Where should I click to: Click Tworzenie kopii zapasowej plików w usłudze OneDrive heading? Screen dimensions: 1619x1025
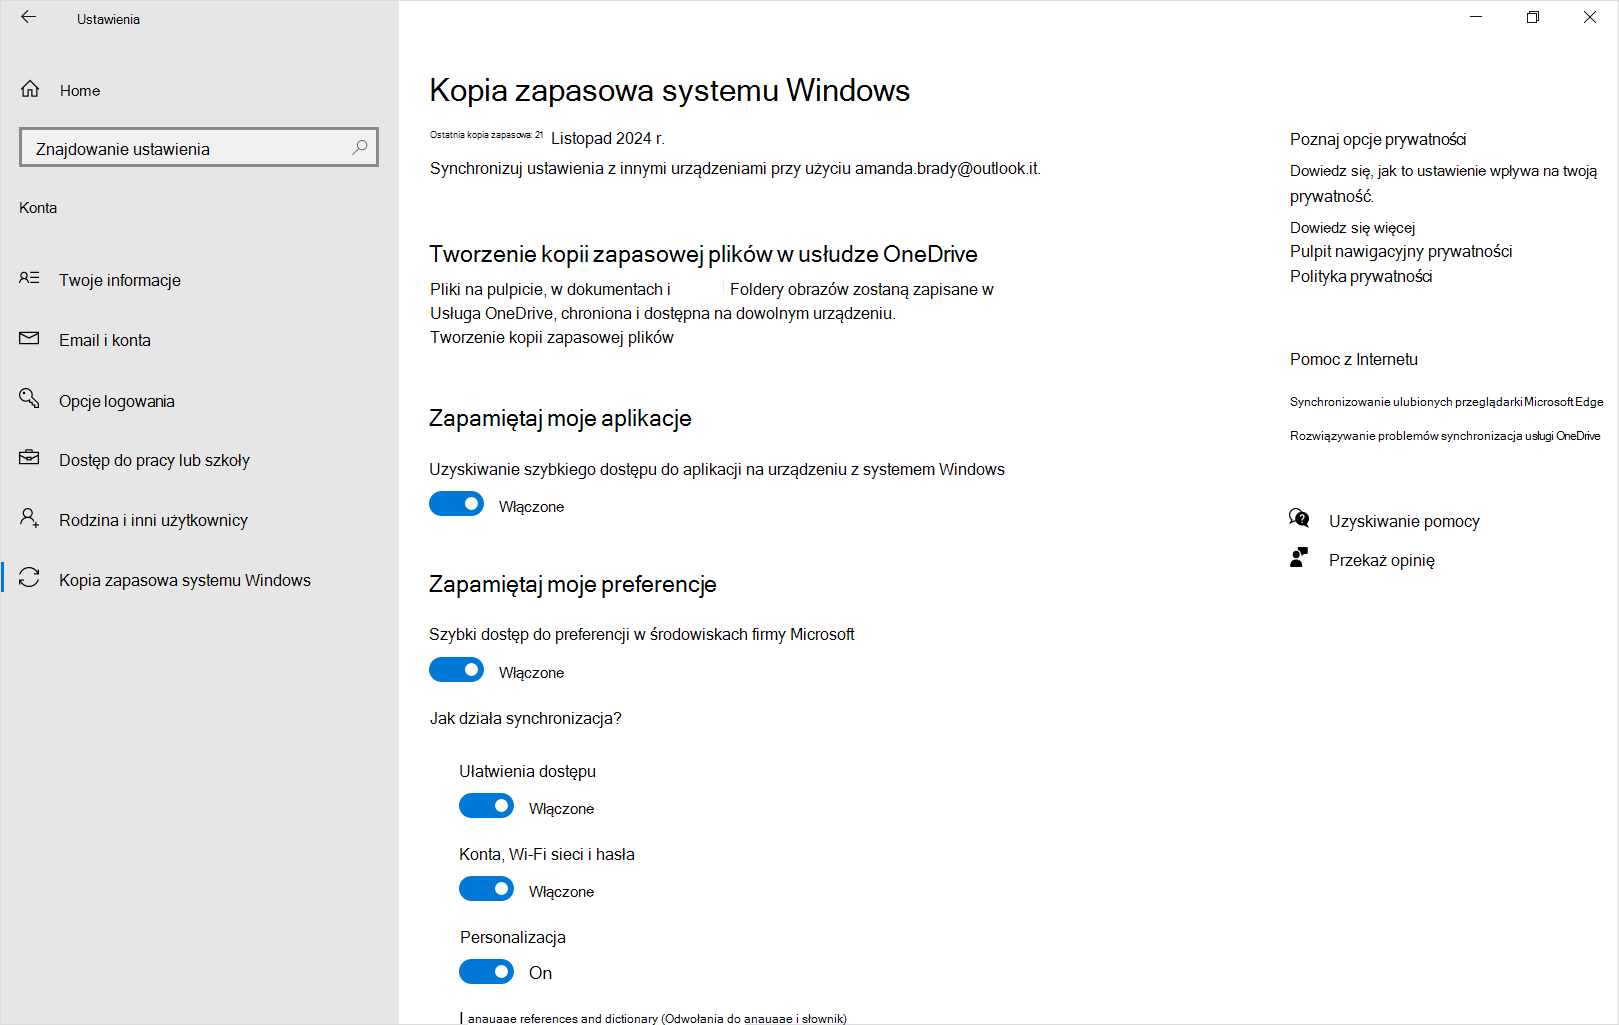704,254
